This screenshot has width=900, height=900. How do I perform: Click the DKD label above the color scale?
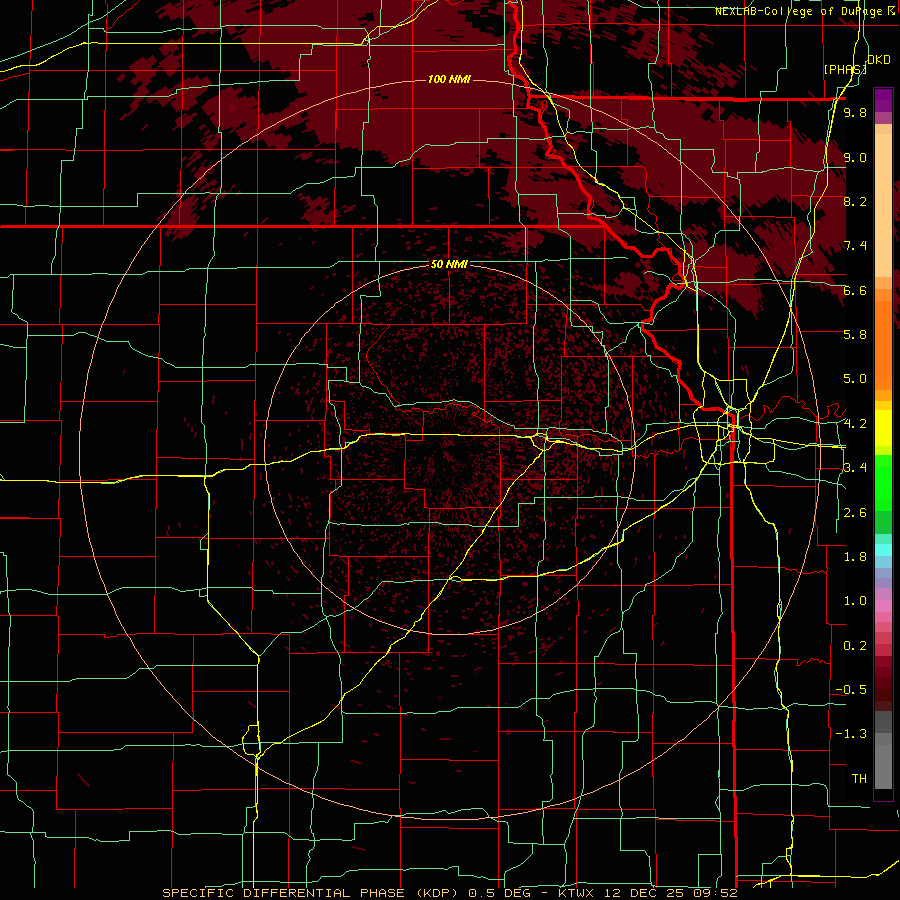[x=879, y=60]
